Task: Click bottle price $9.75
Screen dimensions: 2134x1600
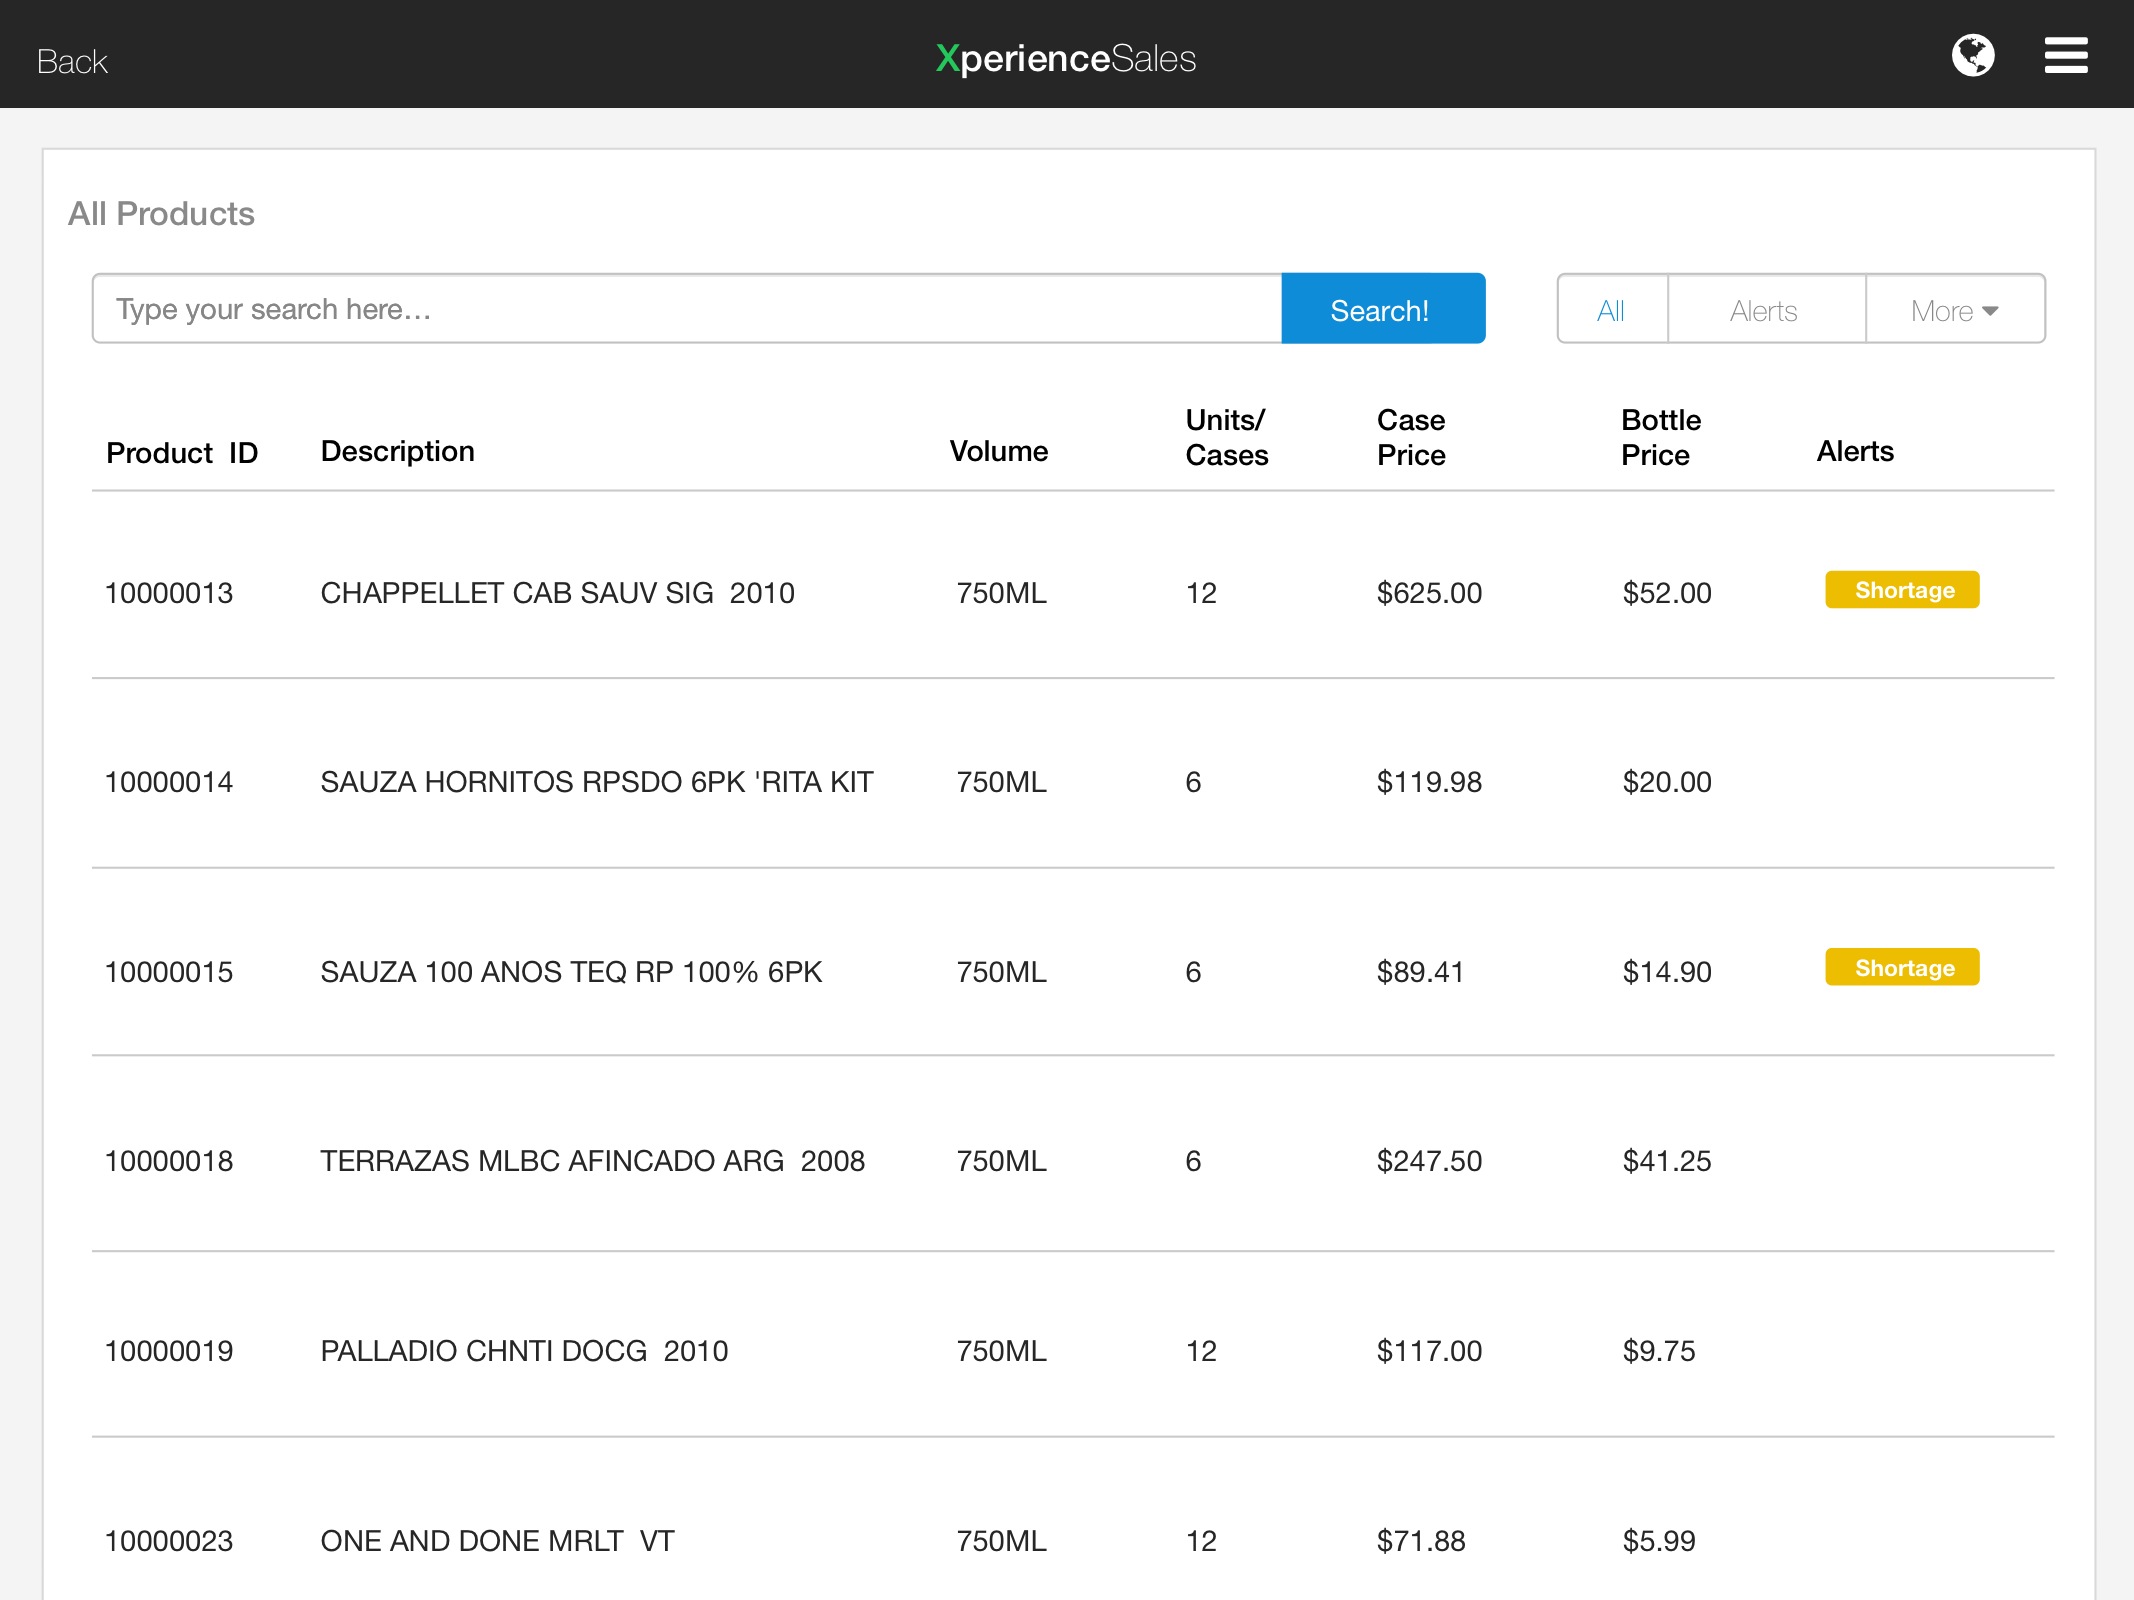Action: point(1658,1351)
